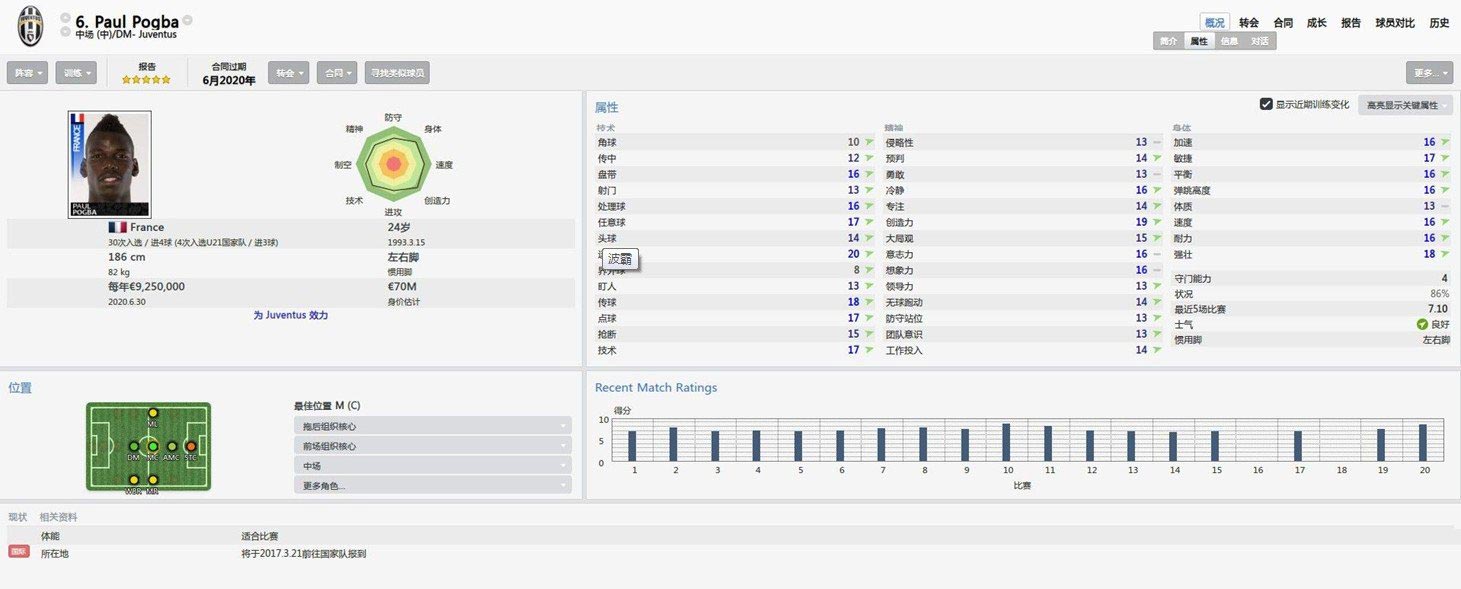The height and width of the screenshot is (589, 1461).
Task: Open the 成长 tab
Action: pos(1317,23)
